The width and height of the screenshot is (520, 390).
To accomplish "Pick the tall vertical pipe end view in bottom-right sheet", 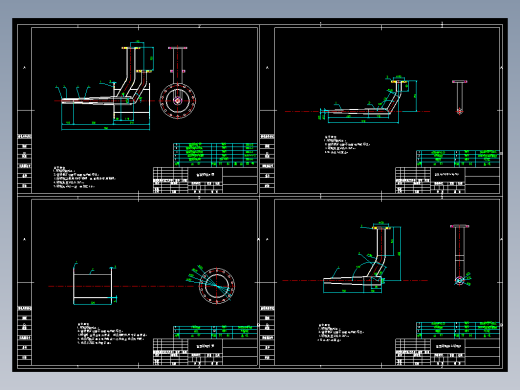I will (461, 255).
